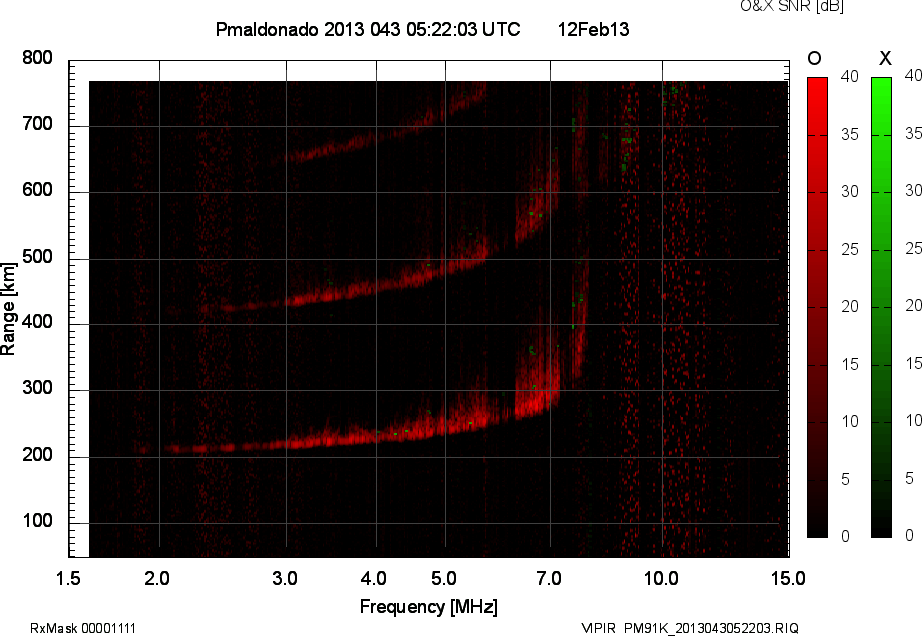Click the 400 range axis tick label
The image size is (922, 636).
pyautogui.click(x=37, y=322)
